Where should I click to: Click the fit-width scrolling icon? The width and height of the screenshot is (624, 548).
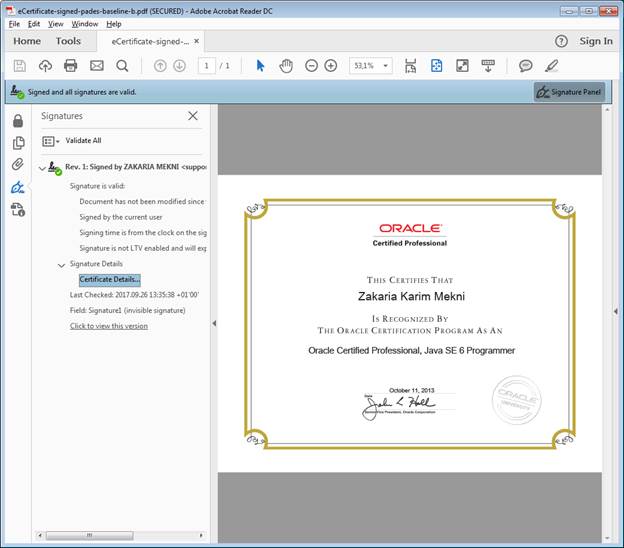[410, 66]
